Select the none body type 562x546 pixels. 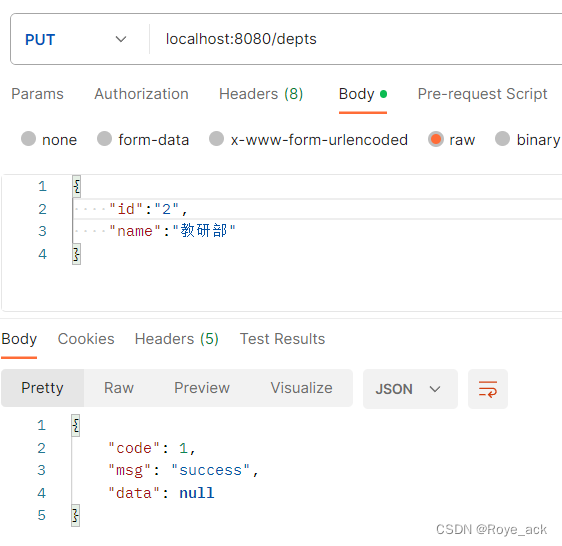coord(49,139)
